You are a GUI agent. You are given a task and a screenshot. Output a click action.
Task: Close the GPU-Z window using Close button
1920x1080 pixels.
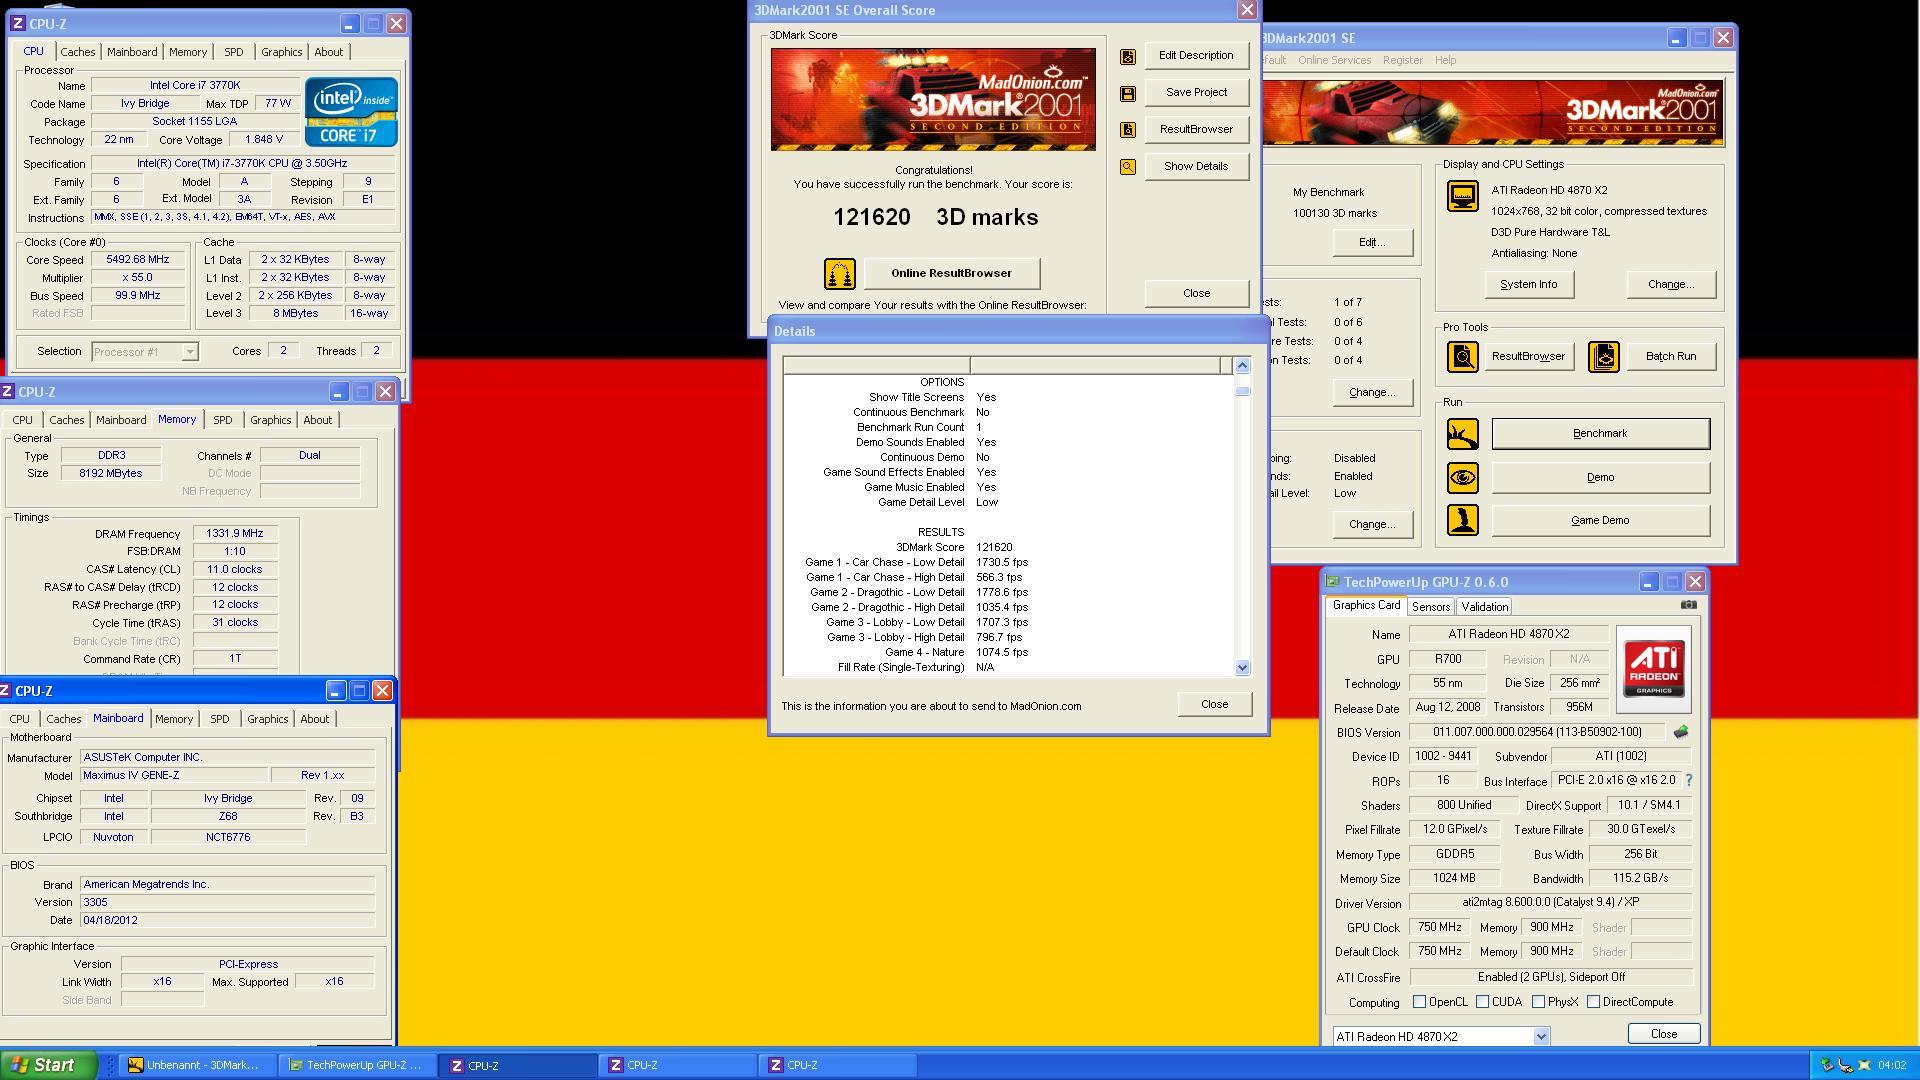(1663, 1034)
